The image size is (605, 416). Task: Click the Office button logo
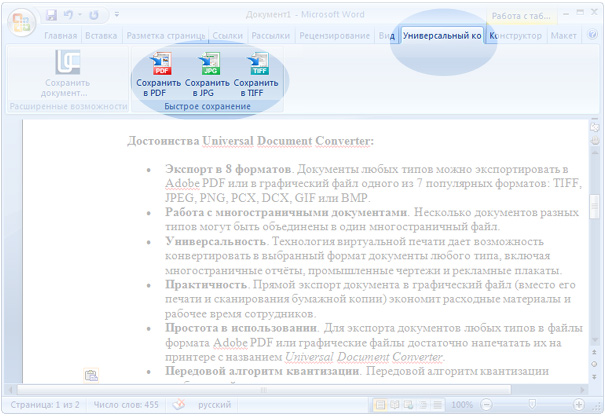(x=22, y=22)
